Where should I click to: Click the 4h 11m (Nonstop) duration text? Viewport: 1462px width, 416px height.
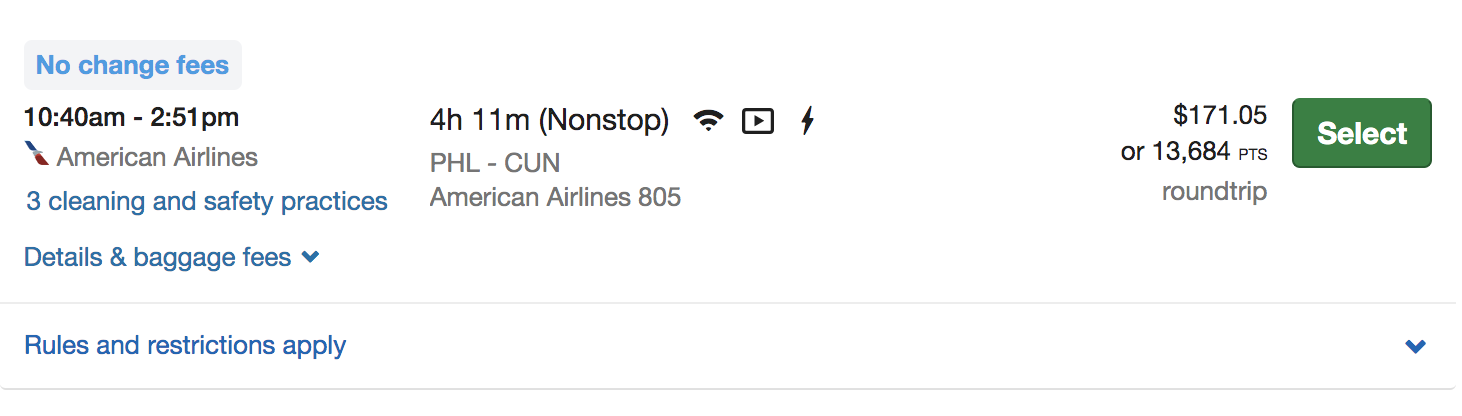pyautogui.click(x=549, y=121)
